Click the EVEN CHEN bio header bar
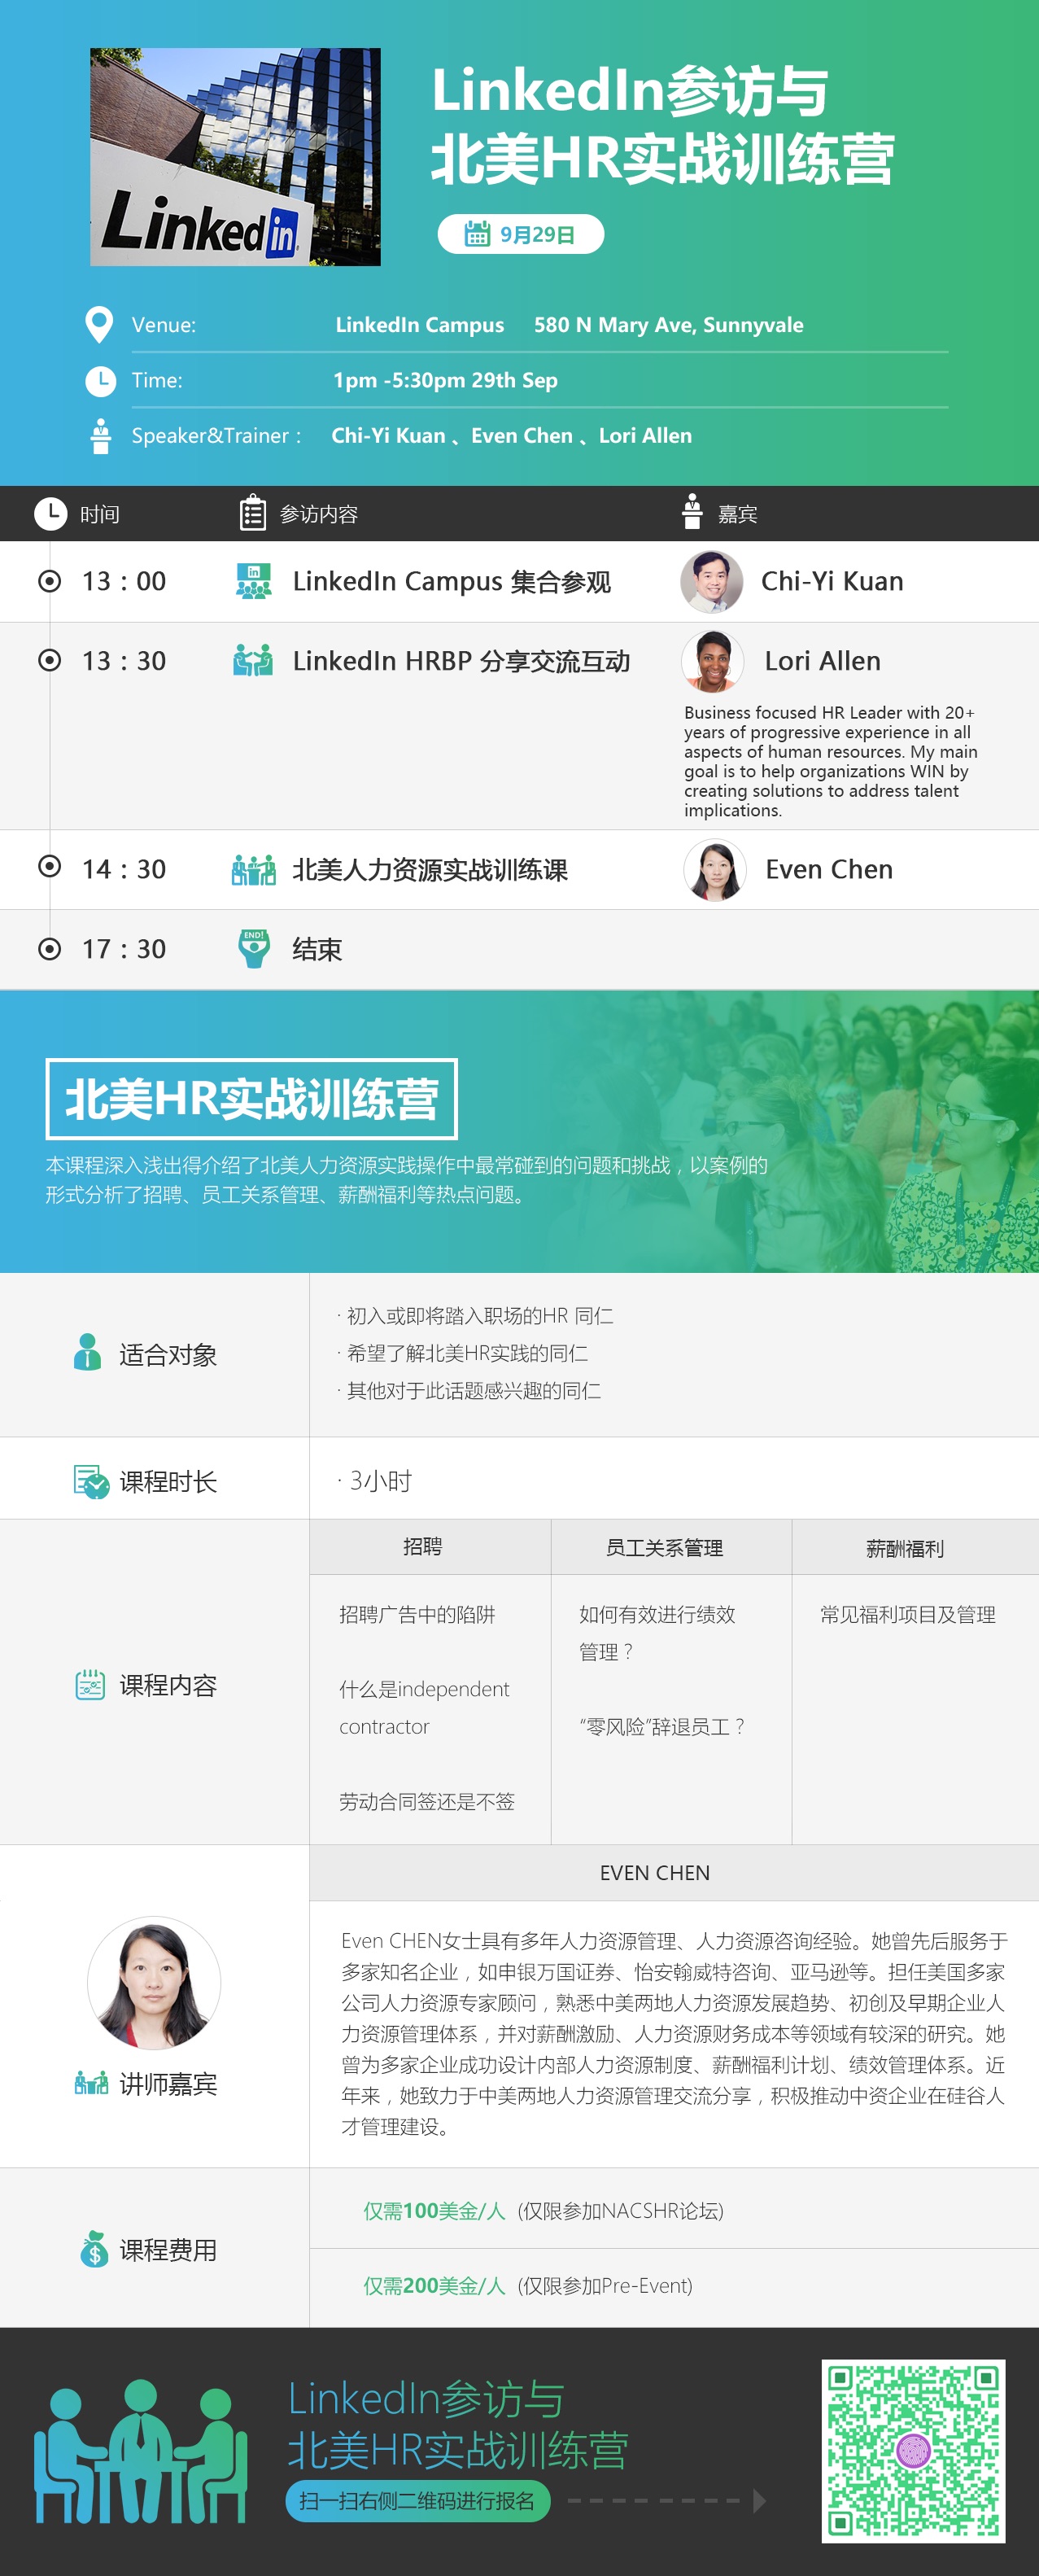 coord(674,1873)
